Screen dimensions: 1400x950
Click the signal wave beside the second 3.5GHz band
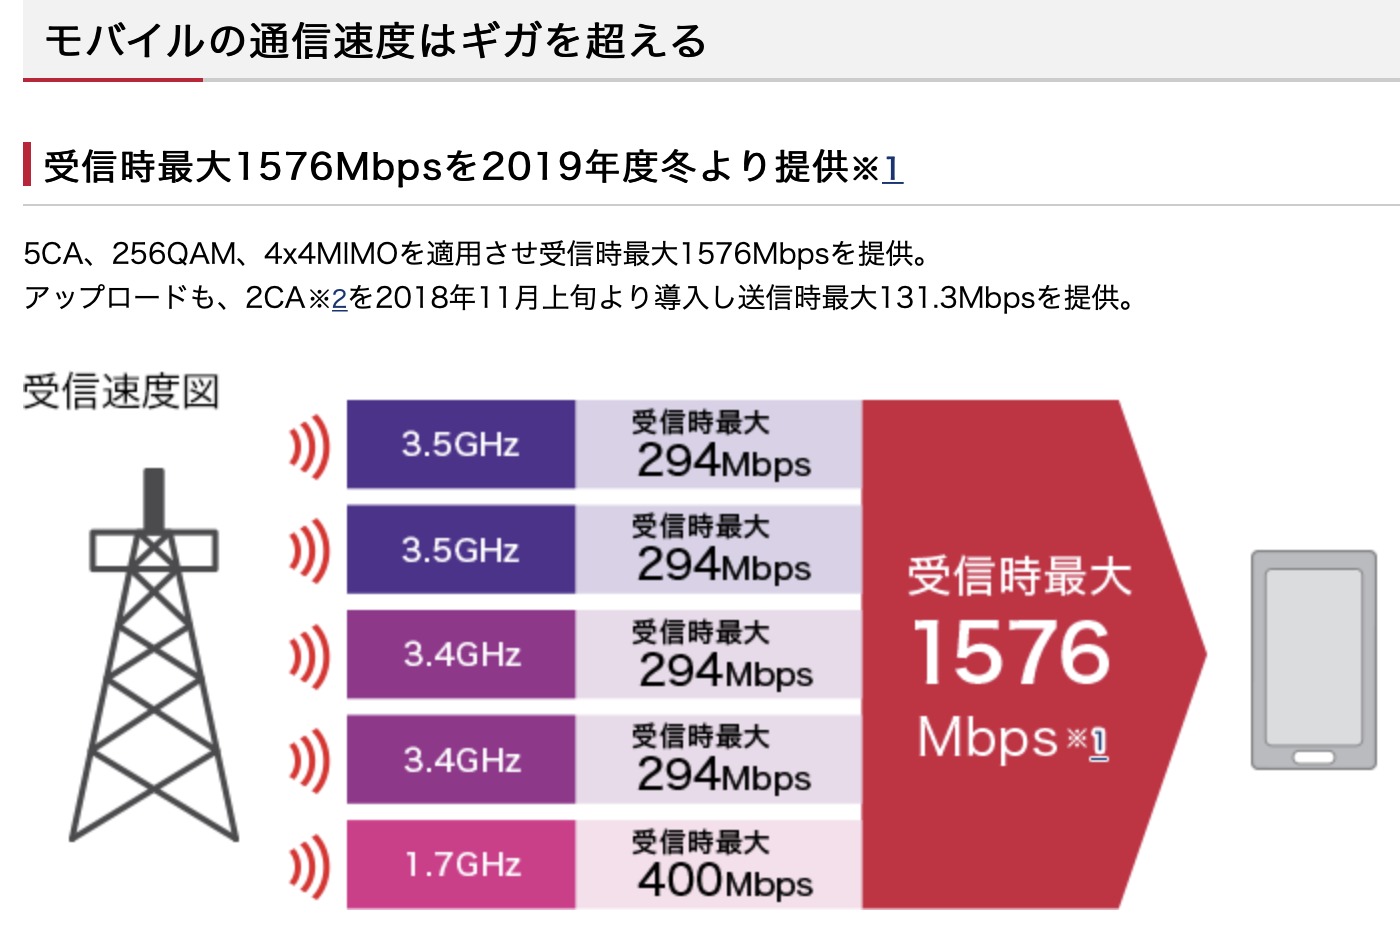pyautogui.click(x=309, y=551)
